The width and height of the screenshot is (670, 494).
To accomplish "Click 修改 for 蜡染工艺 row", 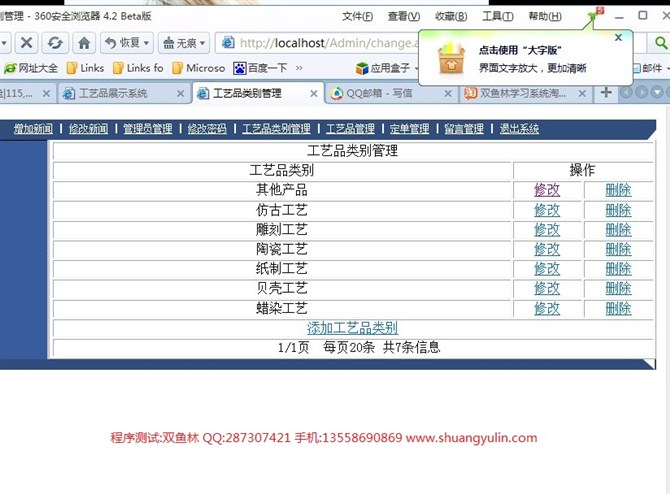I will pos(547,309).
